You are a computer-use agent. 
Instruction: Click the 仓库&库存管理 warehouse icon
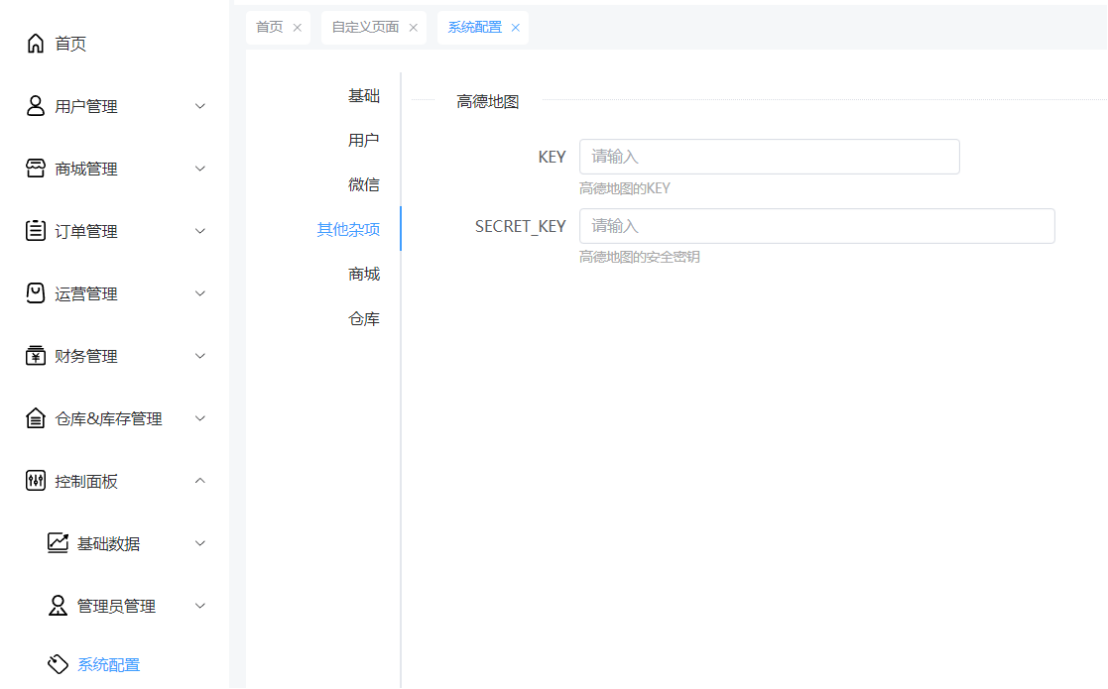point(35,418)
